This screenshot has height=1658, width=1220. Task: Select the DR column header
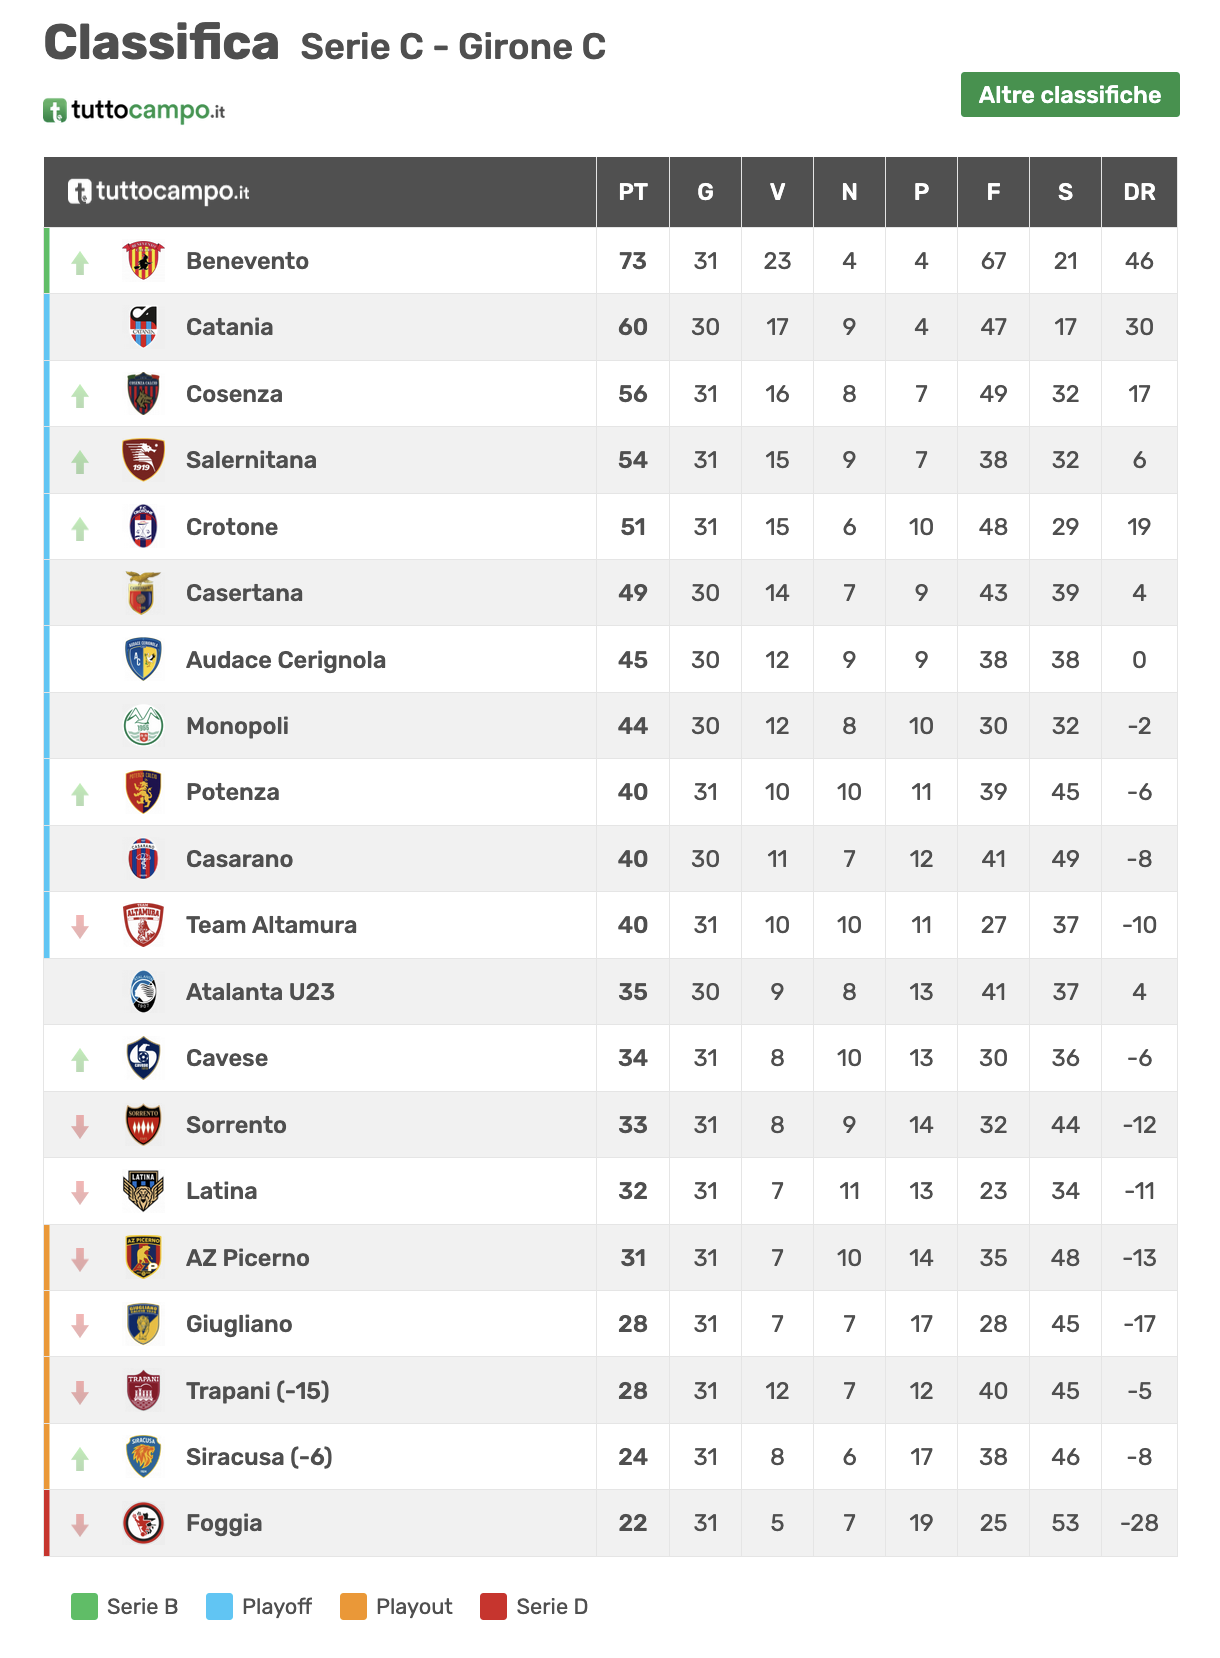pos(1139,192)
